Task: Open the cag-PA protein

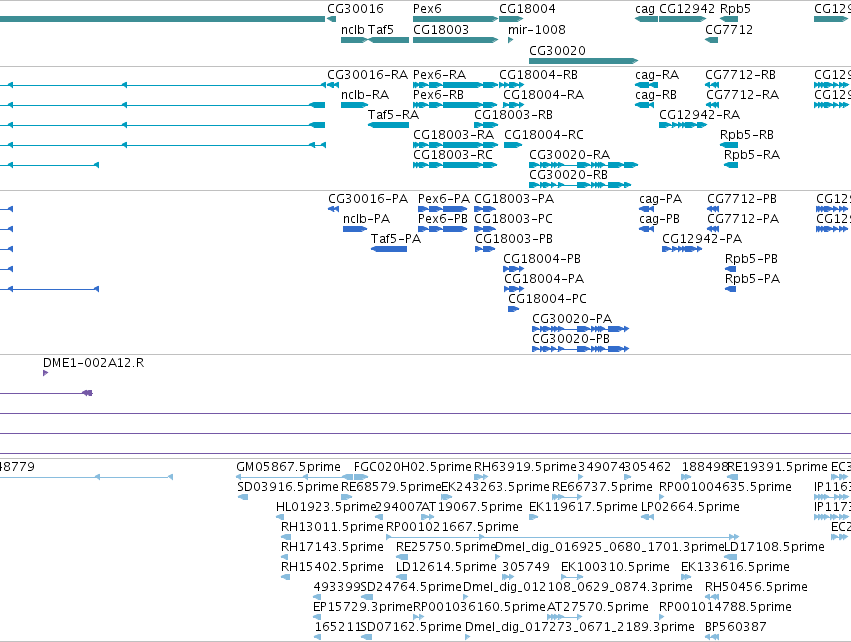Action: click(647, 209)
